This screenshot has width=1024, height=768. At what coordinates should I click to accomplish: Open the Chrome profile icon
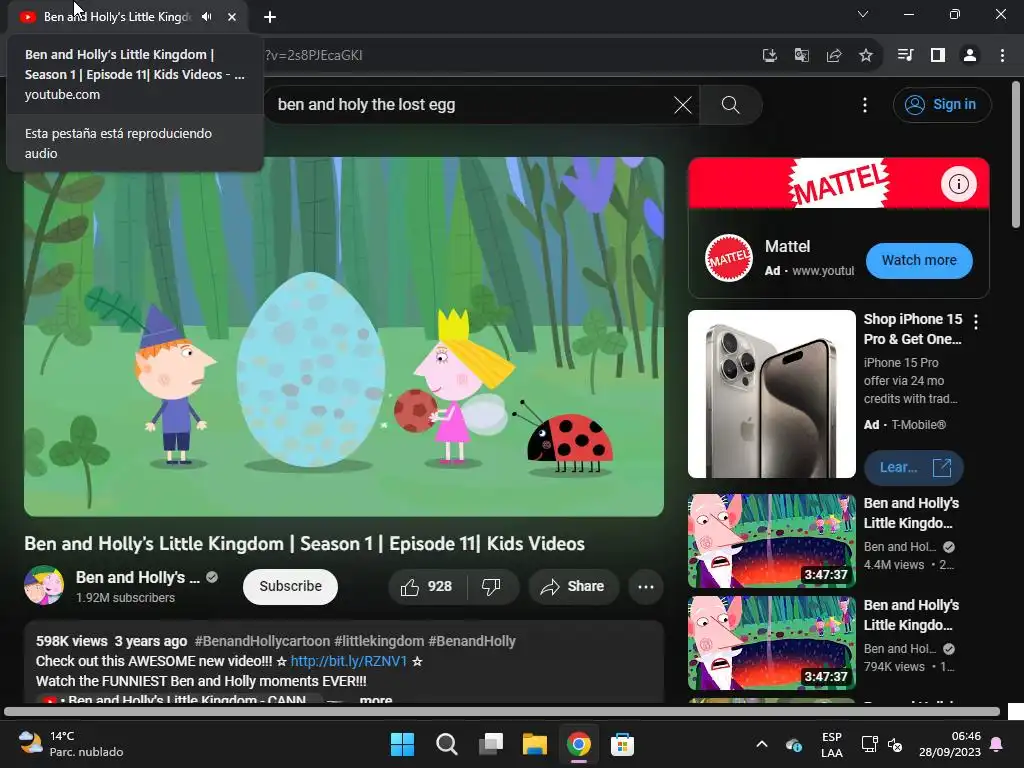[x=970, y=56]
